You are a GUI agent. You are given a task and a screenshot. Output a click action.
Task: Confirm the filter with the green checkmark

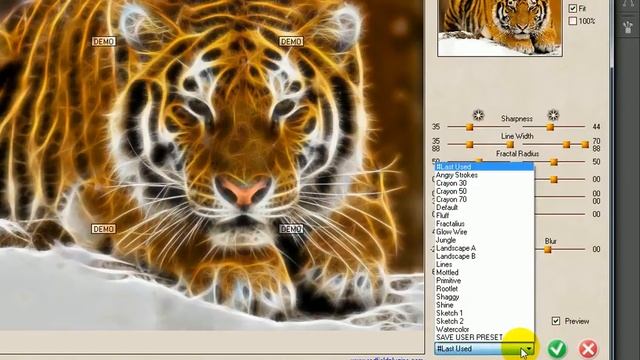coord(557,348)
